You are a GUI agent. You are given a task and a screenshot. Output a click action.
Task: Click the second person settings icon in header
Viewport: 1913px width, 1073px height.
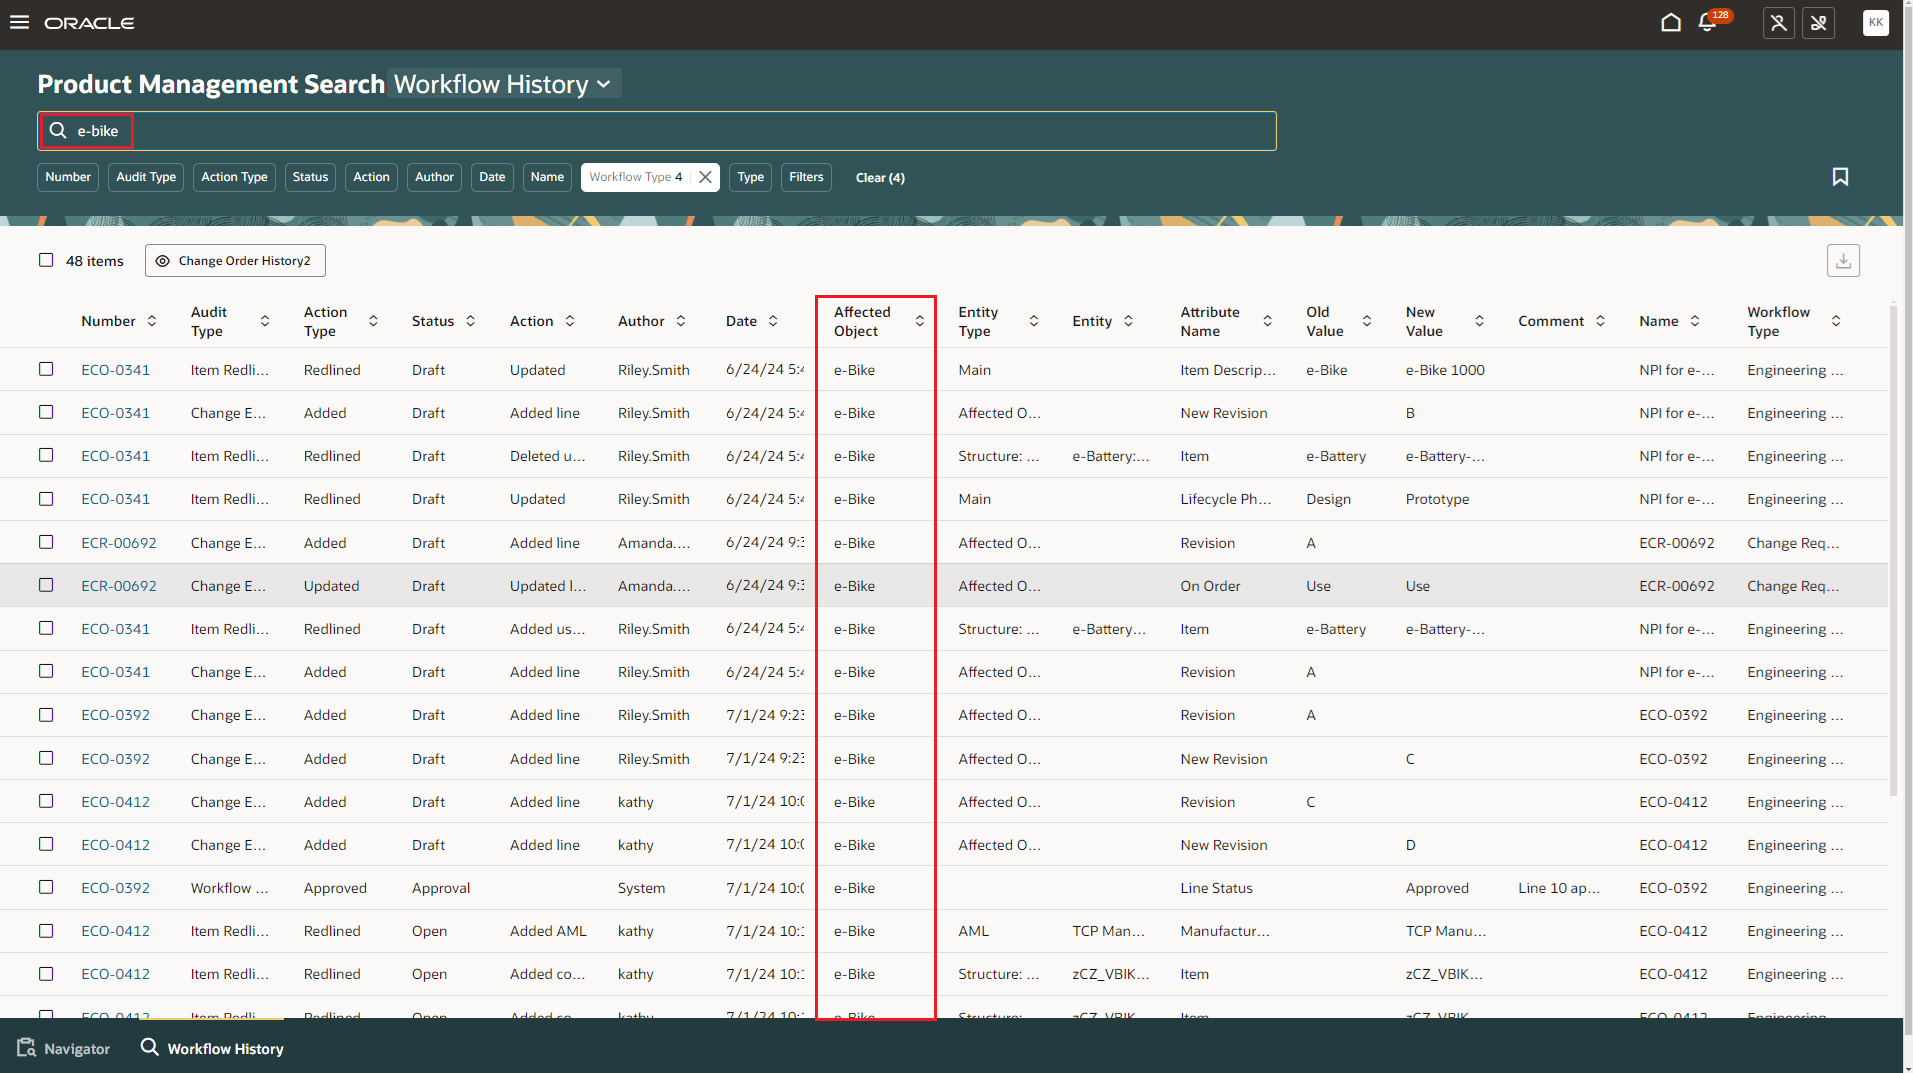[1818, 22]
